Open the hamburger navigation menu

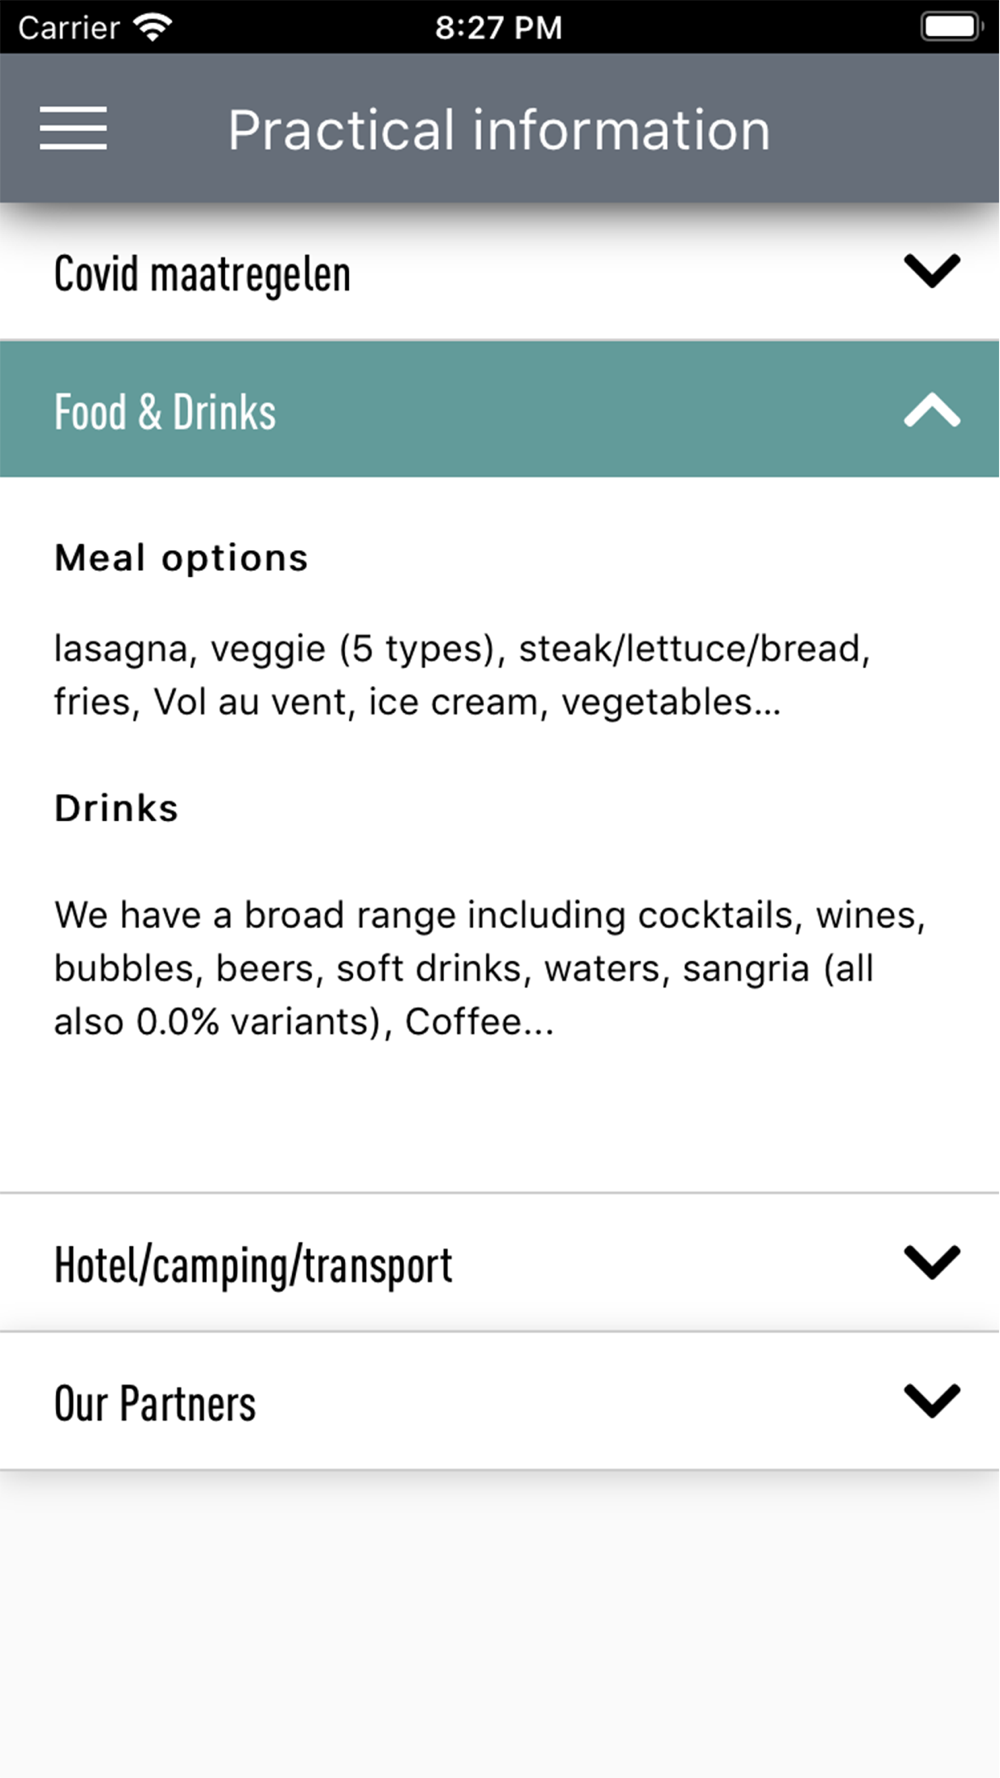pyautogui.click(x=73, y=128)
